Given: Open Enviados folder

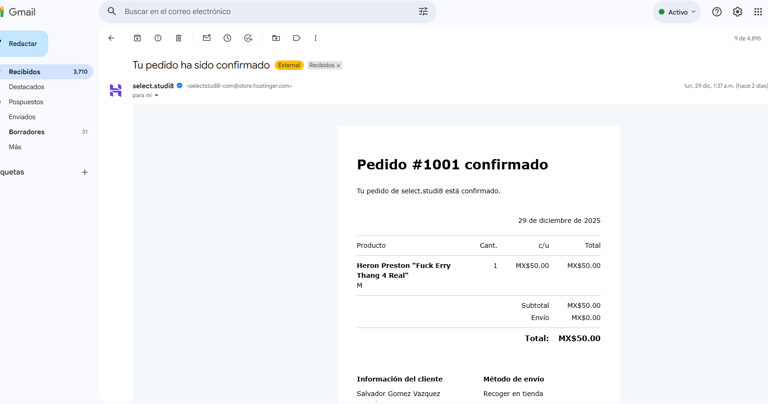Looking at the screenshot, I should (22, 117).
